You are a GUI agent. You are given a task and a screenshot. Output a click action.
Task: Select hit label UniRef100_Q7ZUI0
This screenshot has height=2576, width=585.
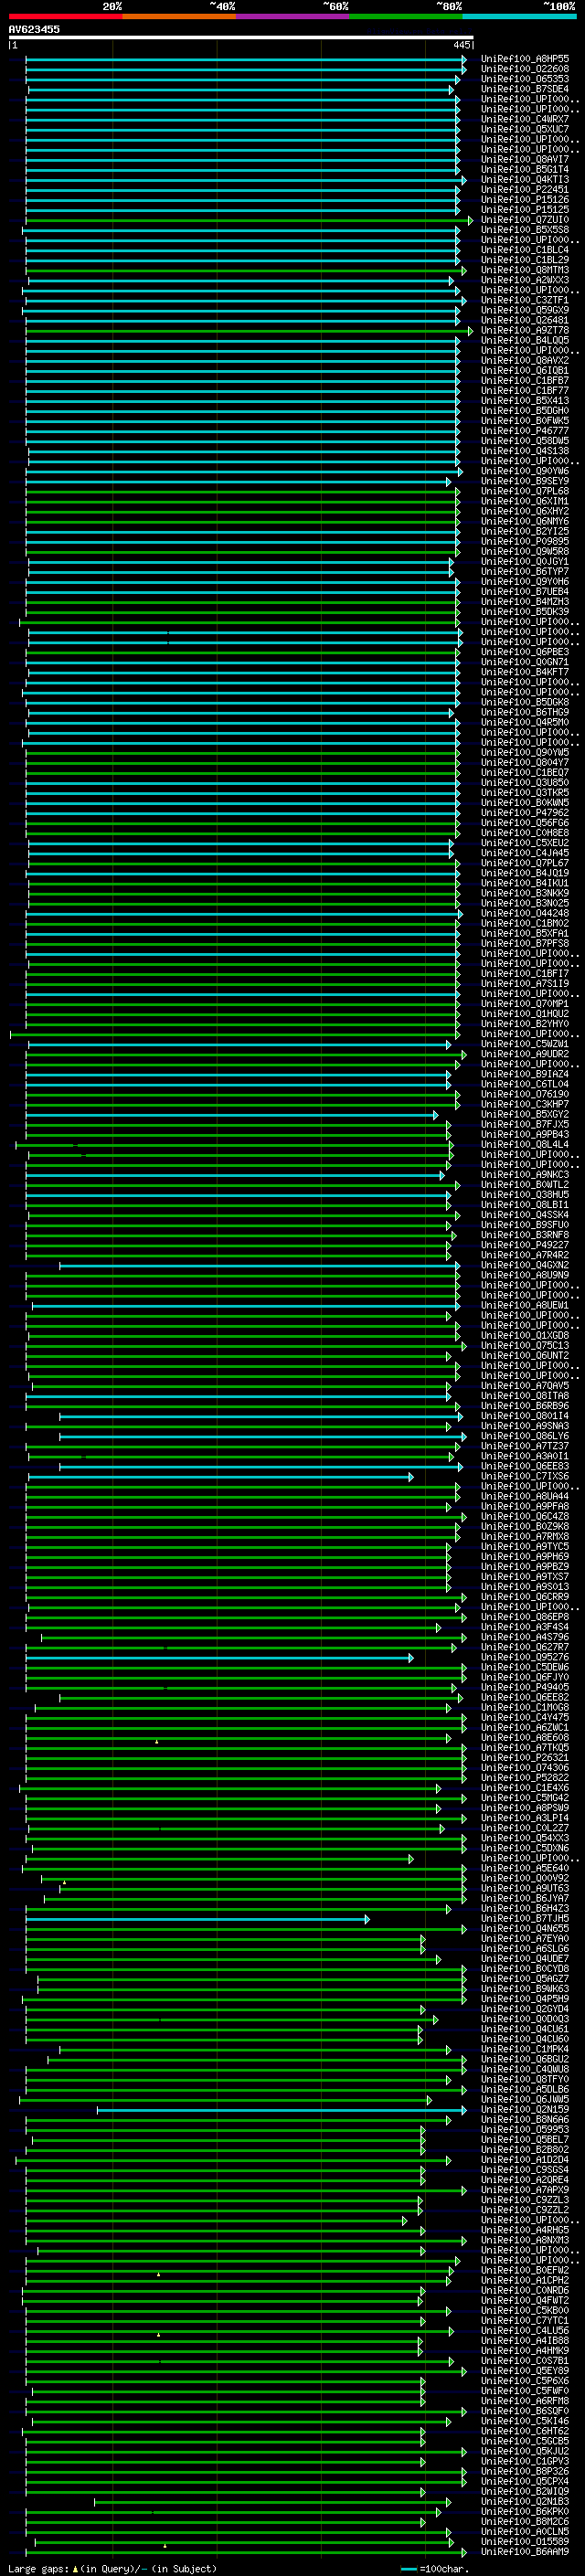[525, 220]
